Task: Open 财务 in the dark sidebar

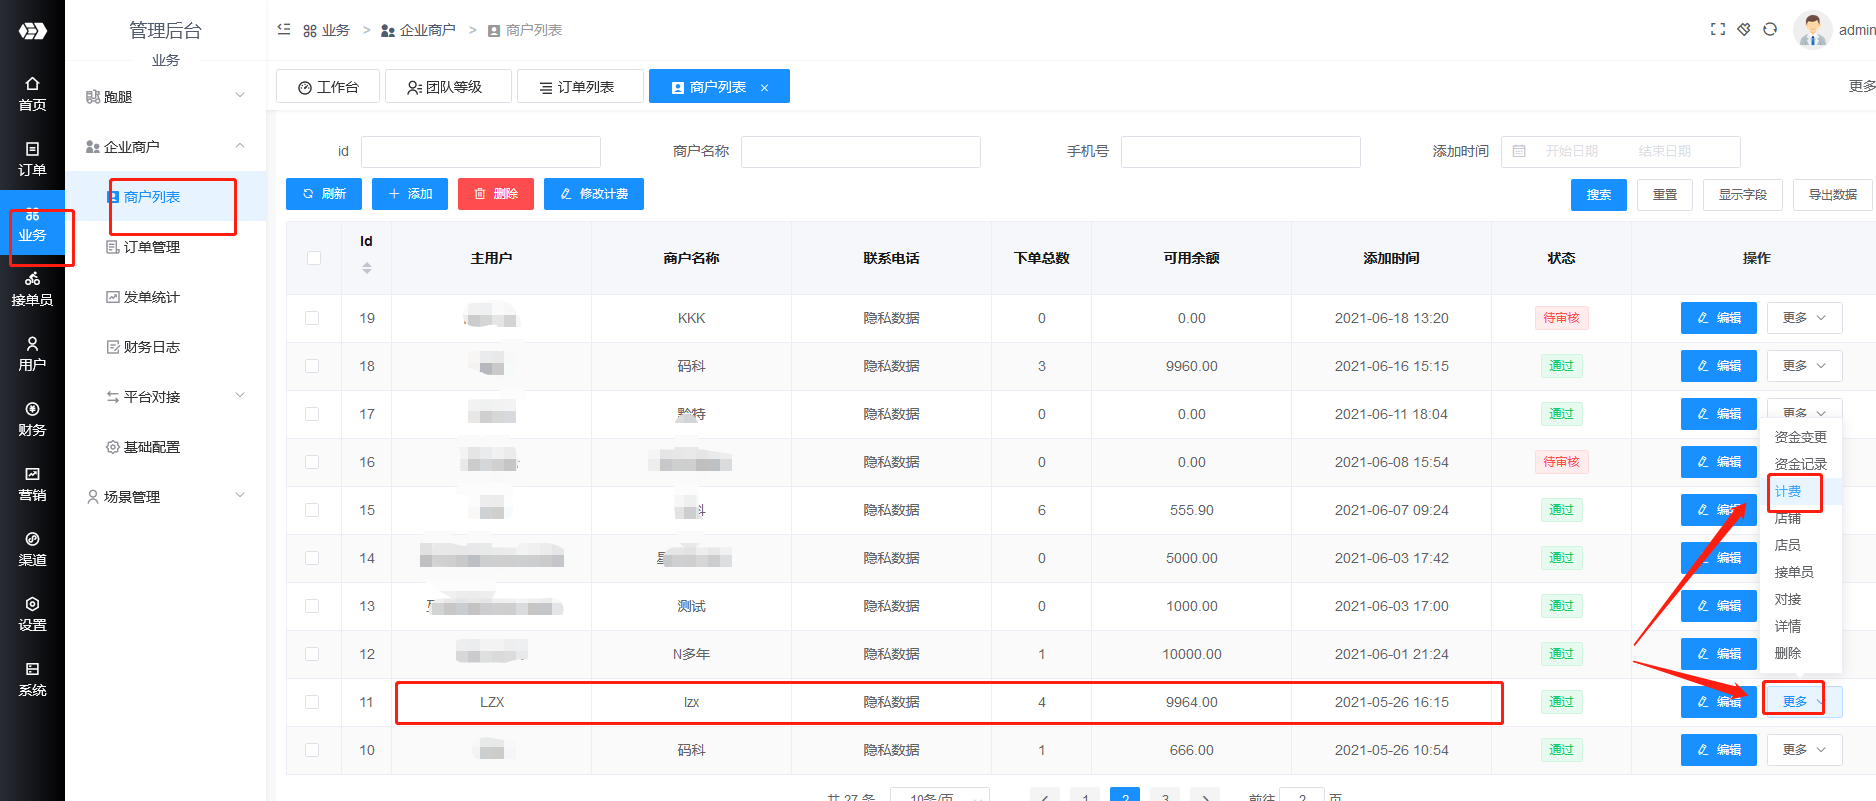Action: [x=32, y=419]
